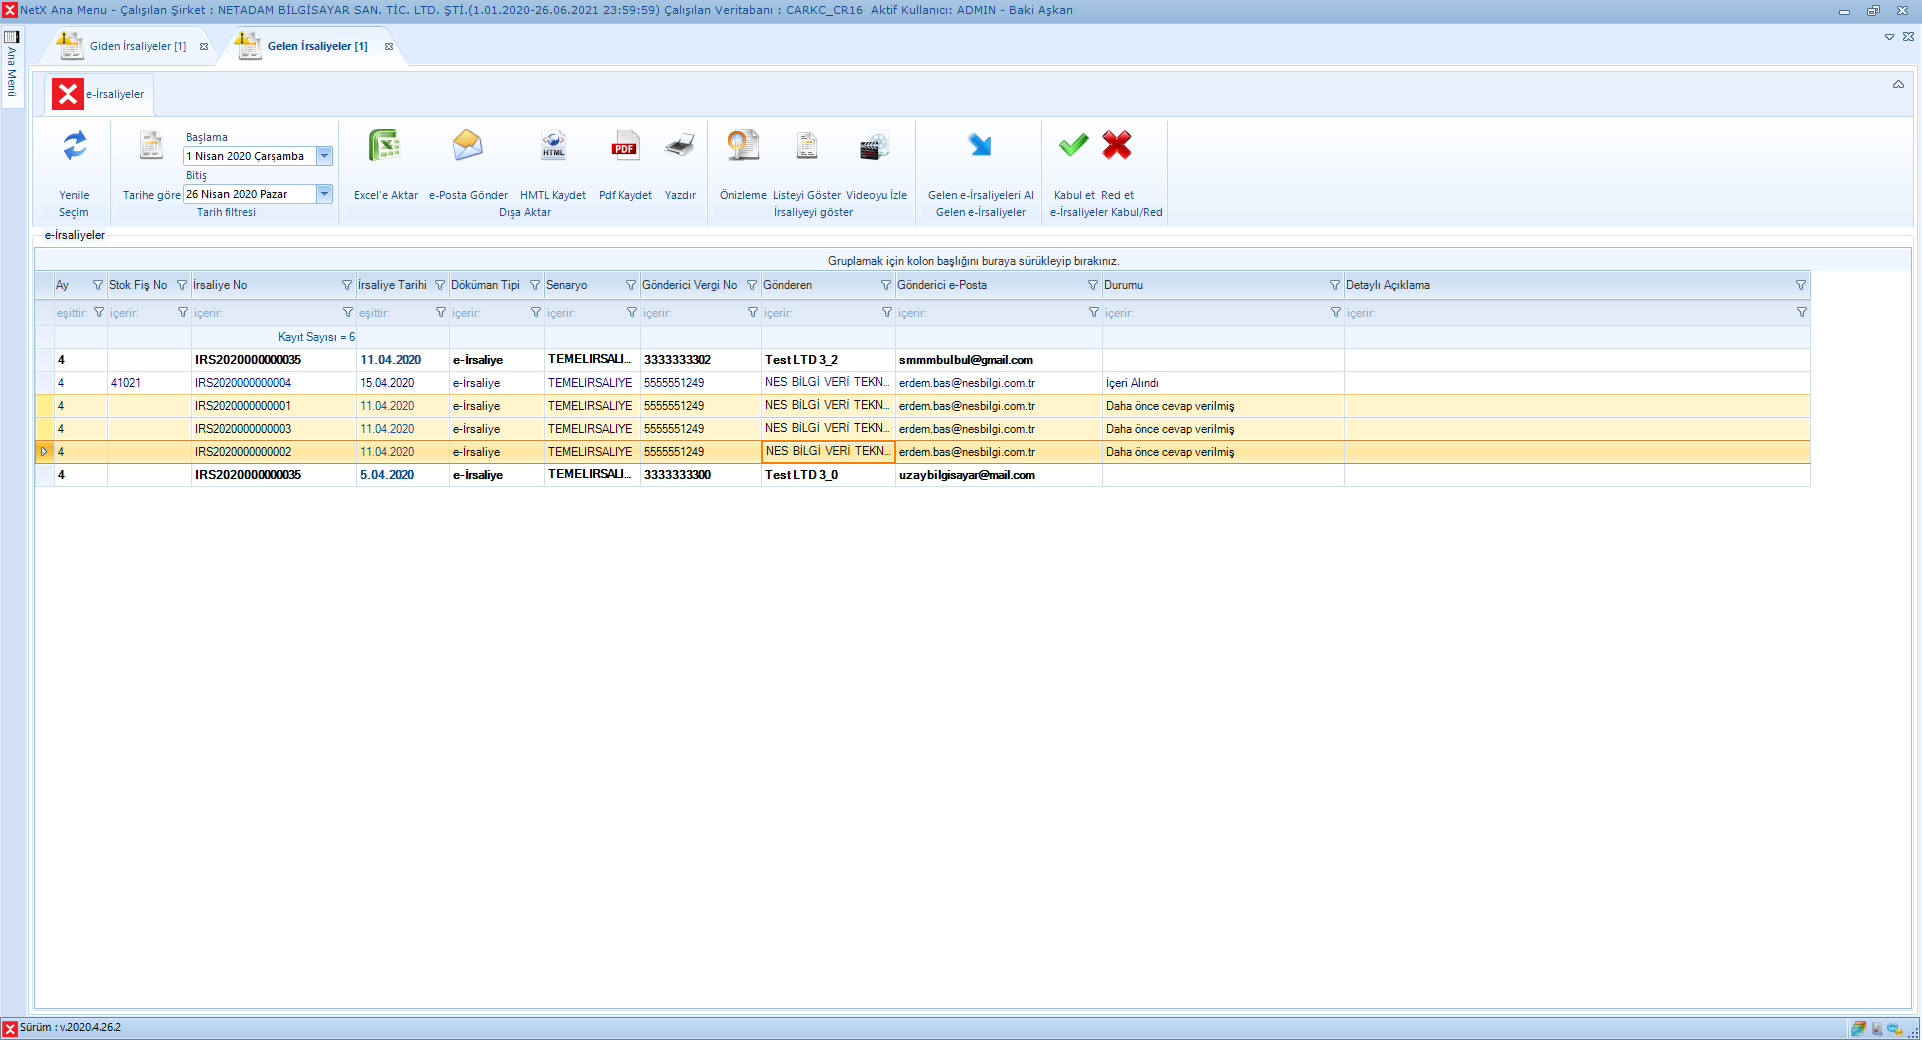Open the Başlama date dropdown
This screenshot has width=1922, height=1040.
[x=324, y=156]
